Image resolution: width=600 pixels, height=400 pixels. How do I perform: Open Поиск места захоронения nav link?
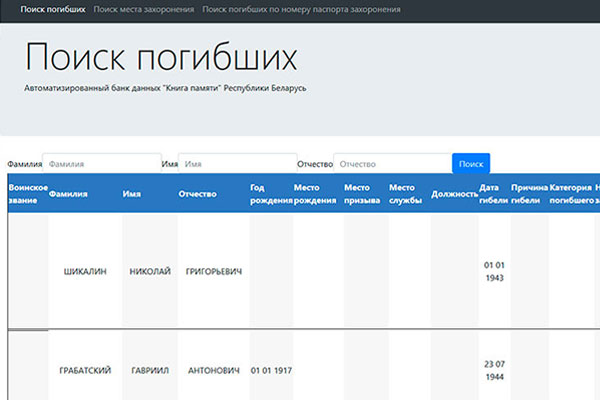pos(144,9)
